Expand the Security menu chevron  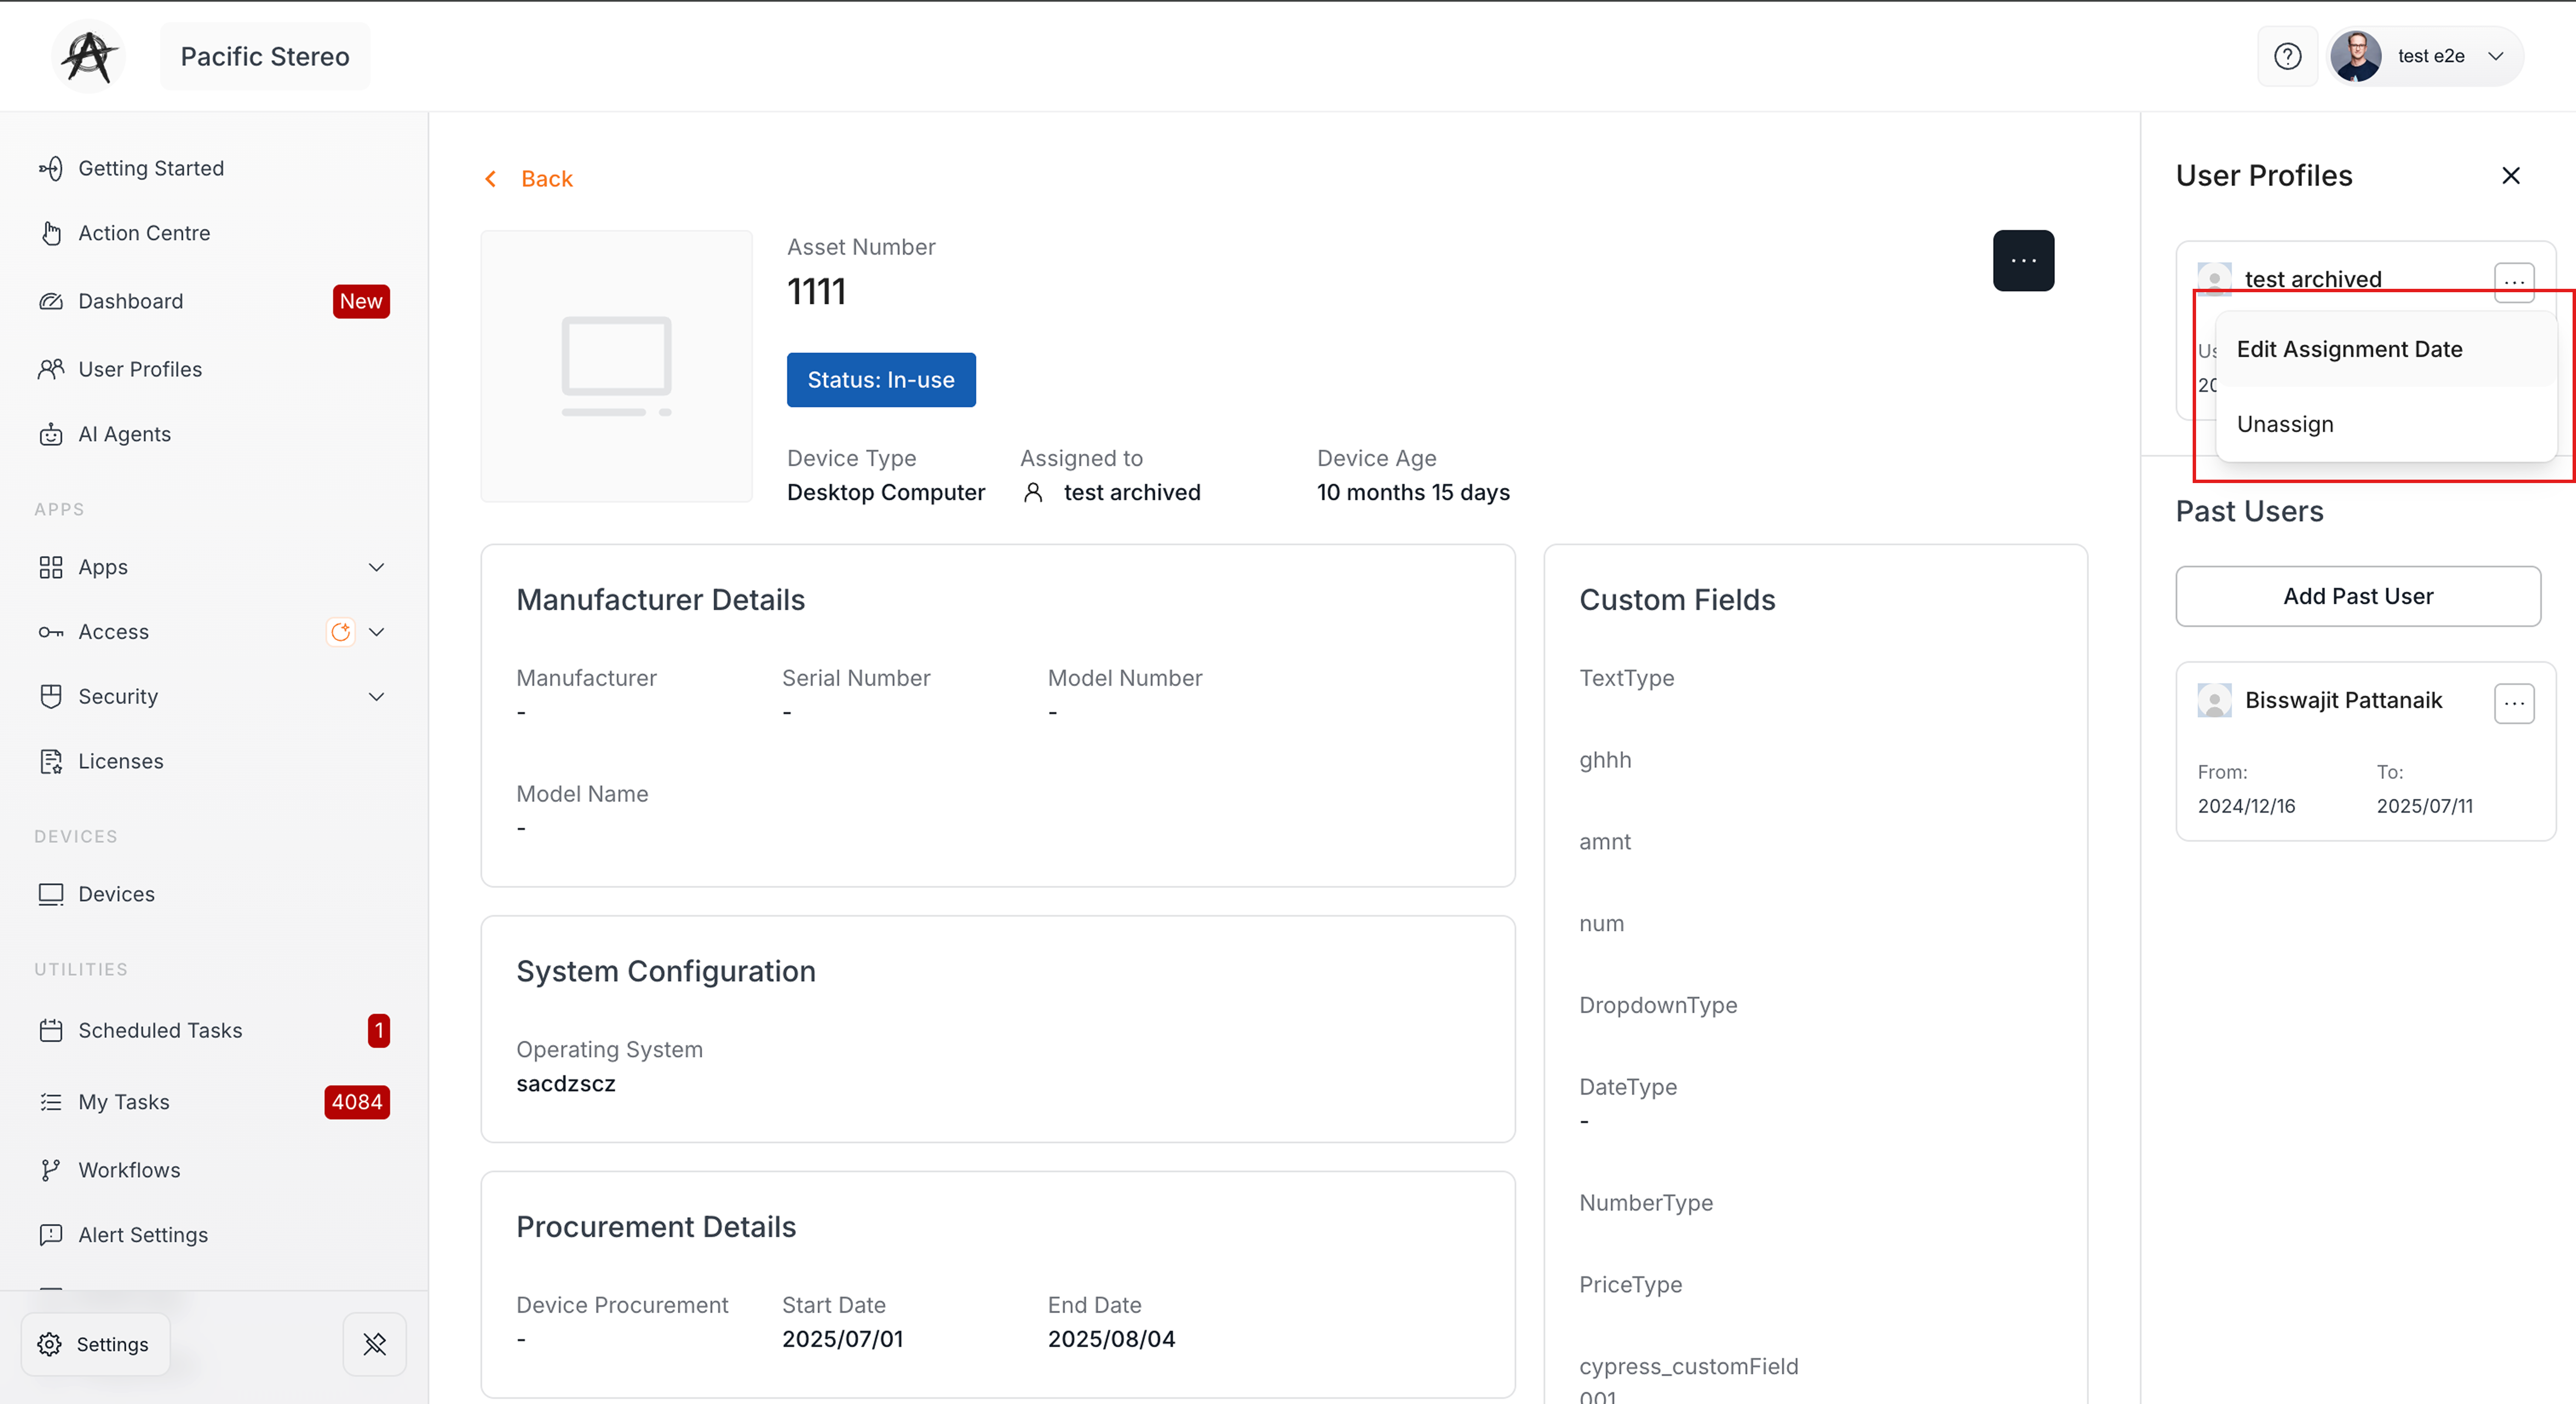[x=376, y=696]
